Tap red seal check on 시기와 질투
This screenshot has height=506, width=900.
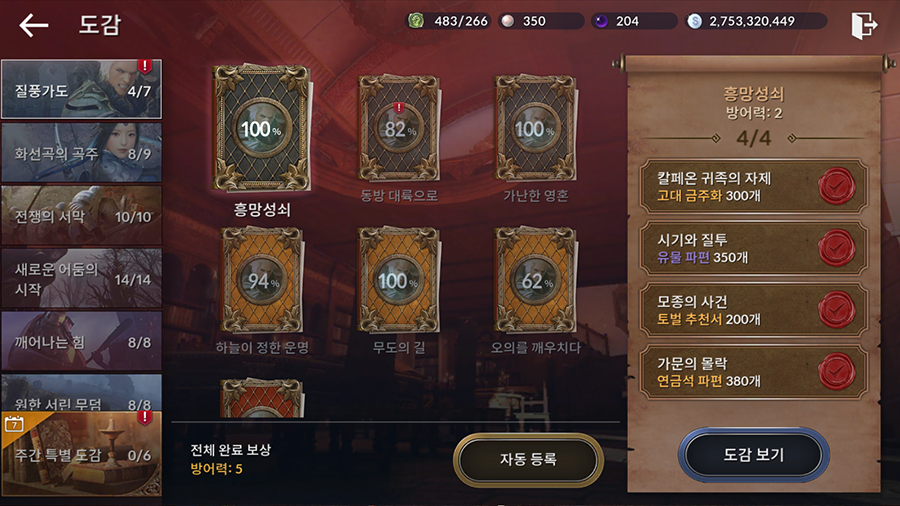[x=836, y=248]
